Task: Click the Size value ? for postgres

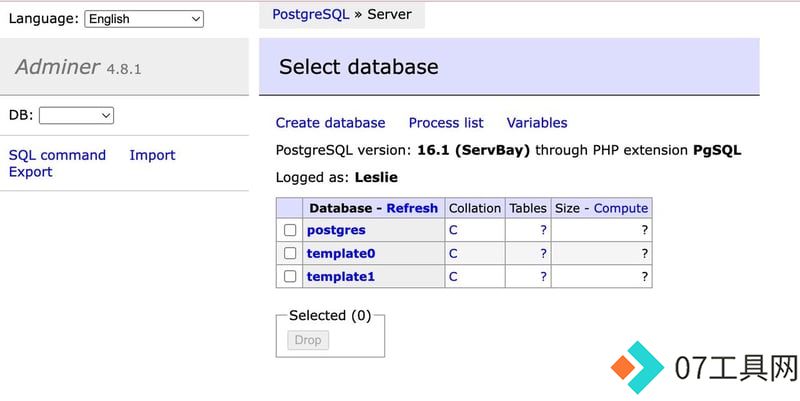Action: coord(645,230)
